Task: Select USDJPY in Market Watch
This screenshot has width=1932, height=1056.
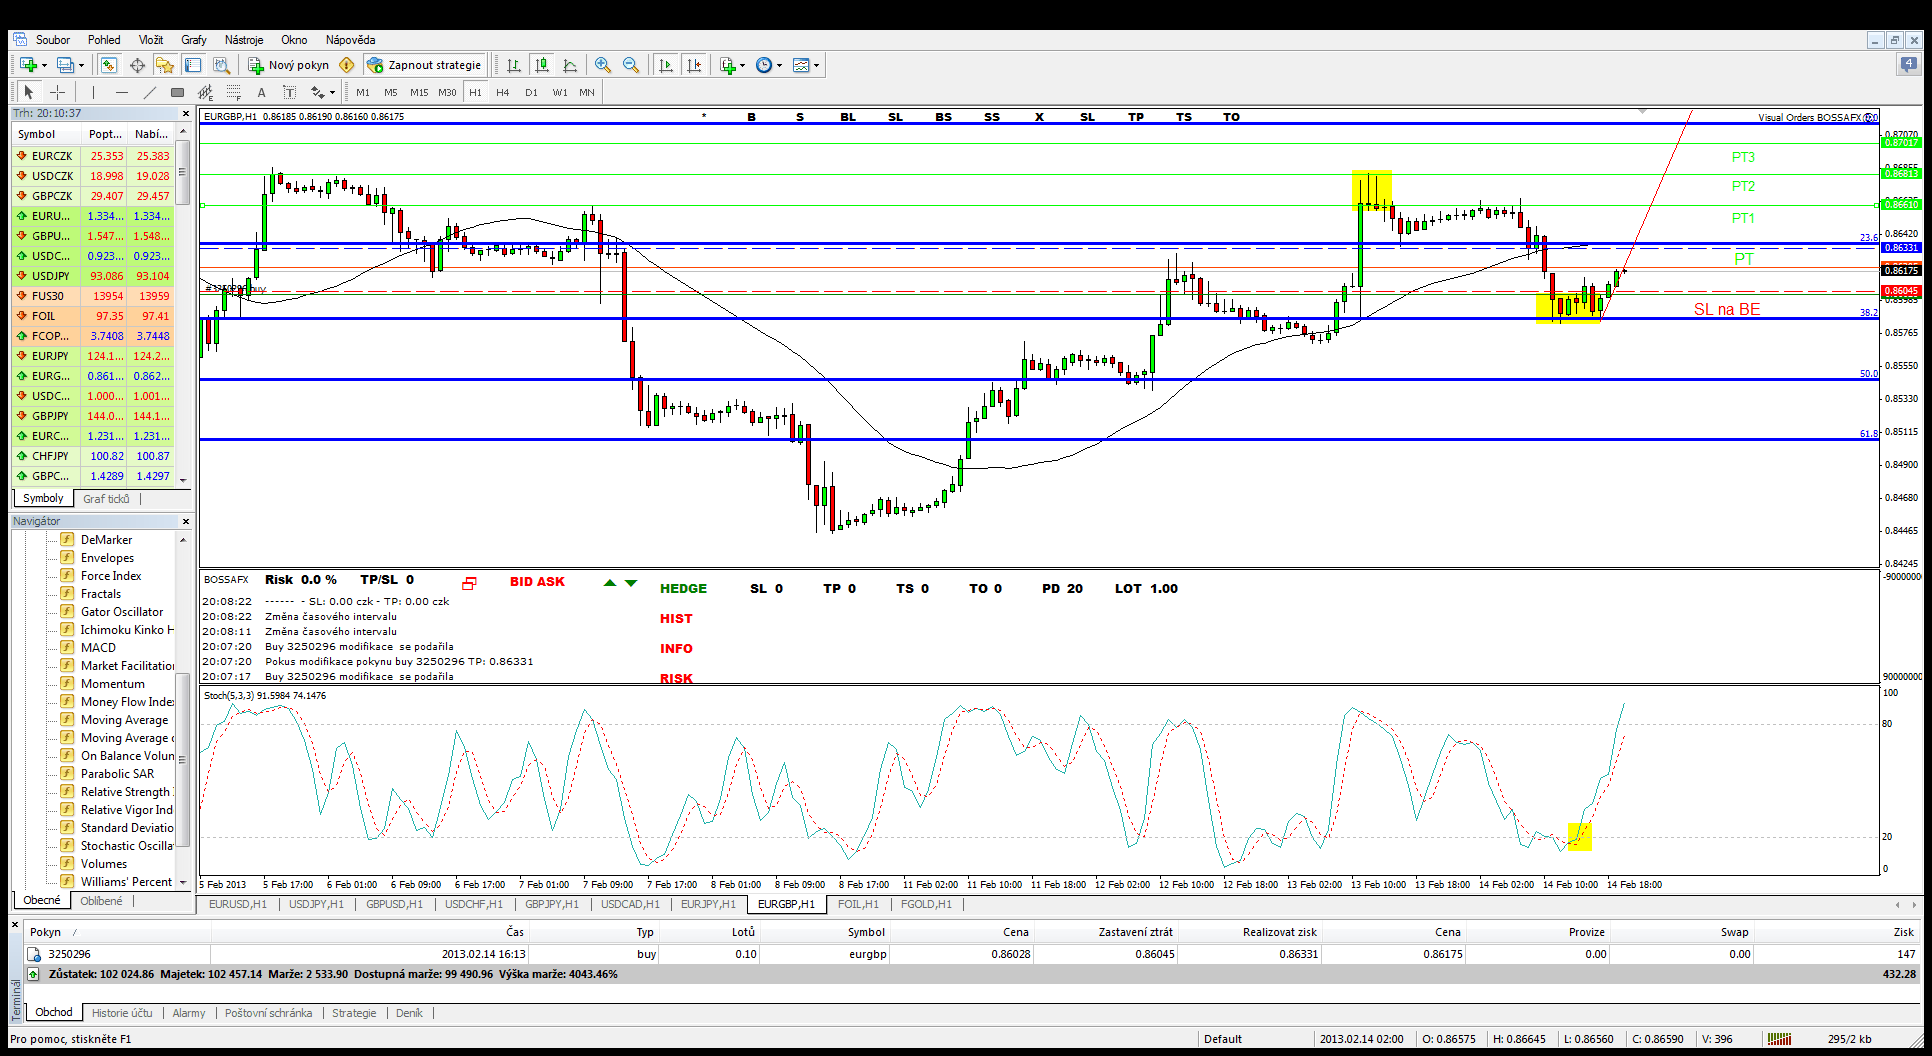Action: click(93, 276)
